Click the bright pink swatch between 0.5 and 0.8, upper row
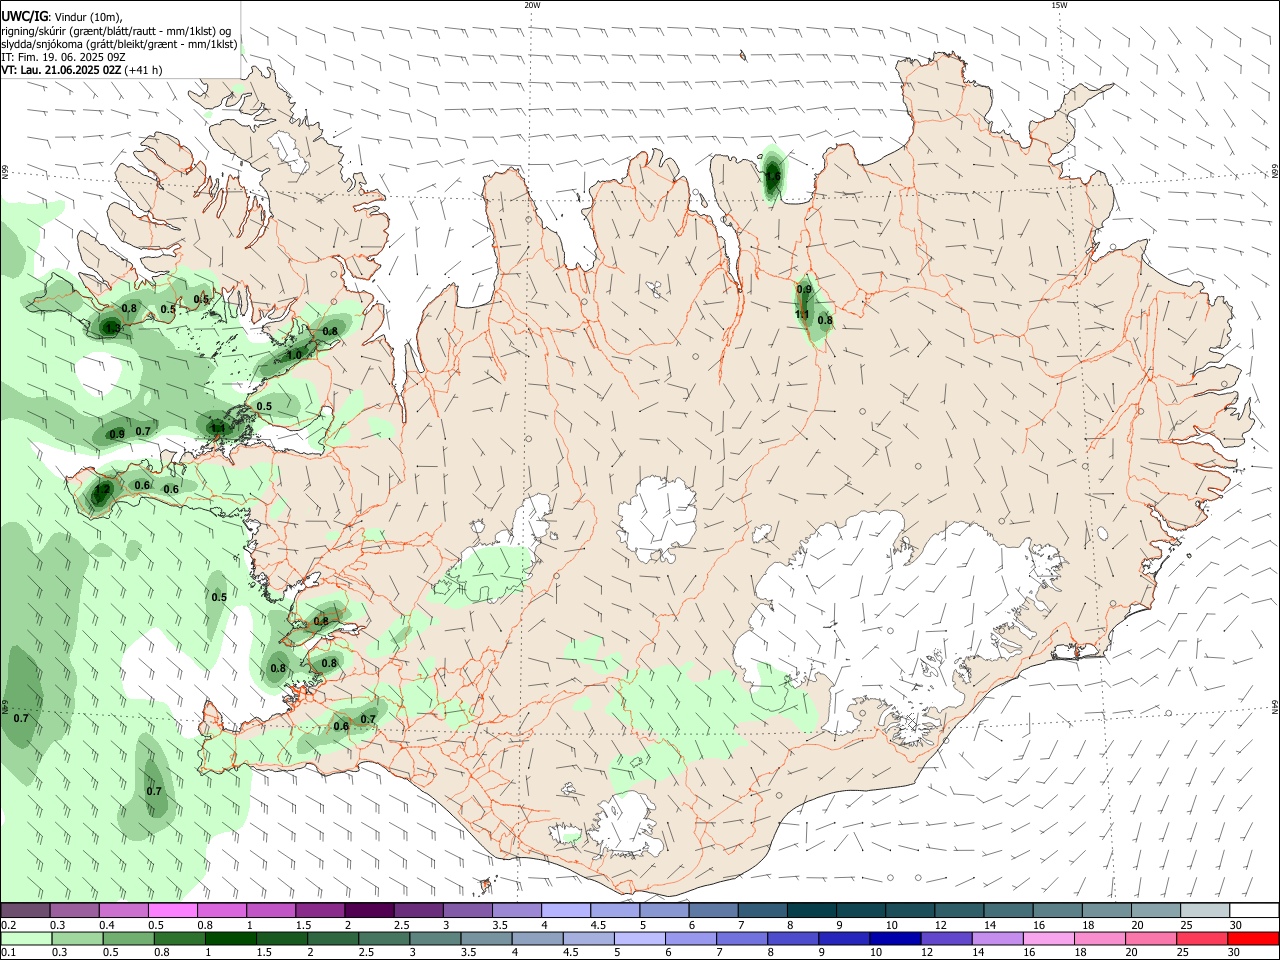 click(173, 911)
